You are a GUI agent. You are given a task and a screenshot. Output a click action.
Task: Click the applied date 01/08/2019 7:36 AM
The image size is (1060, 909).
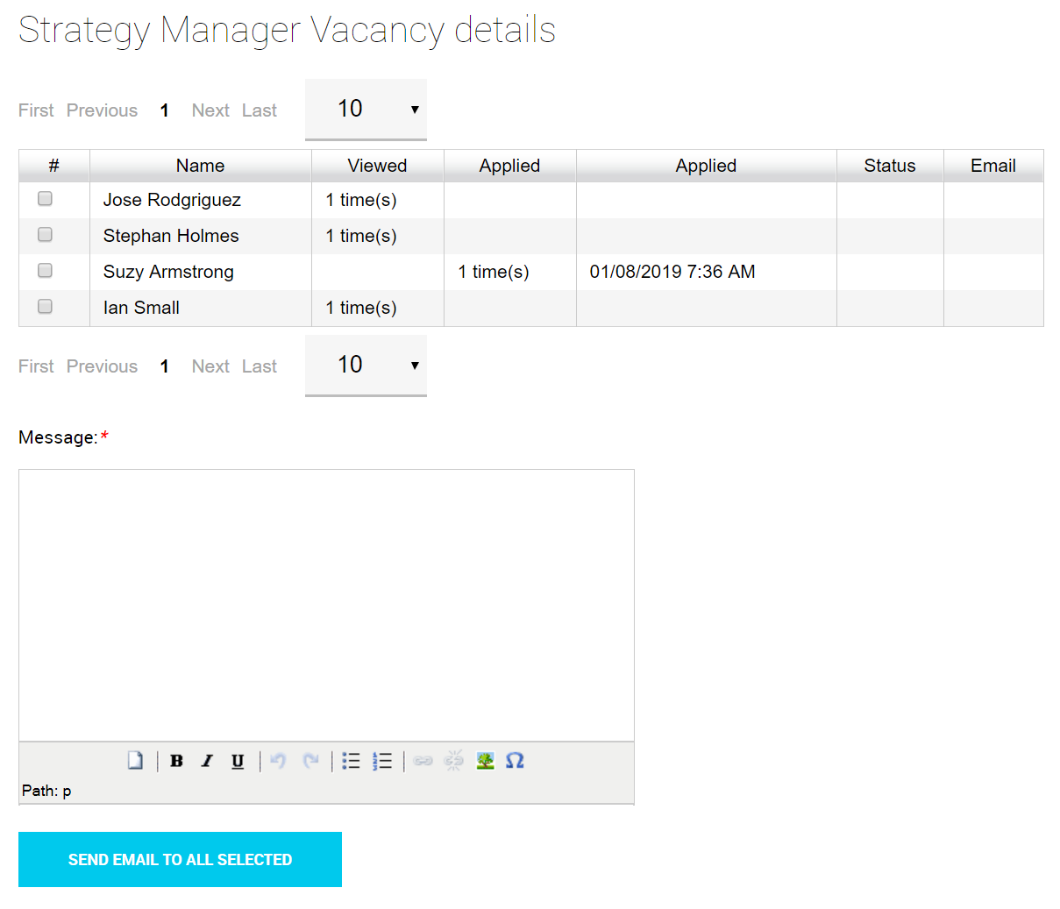(673, 272)
